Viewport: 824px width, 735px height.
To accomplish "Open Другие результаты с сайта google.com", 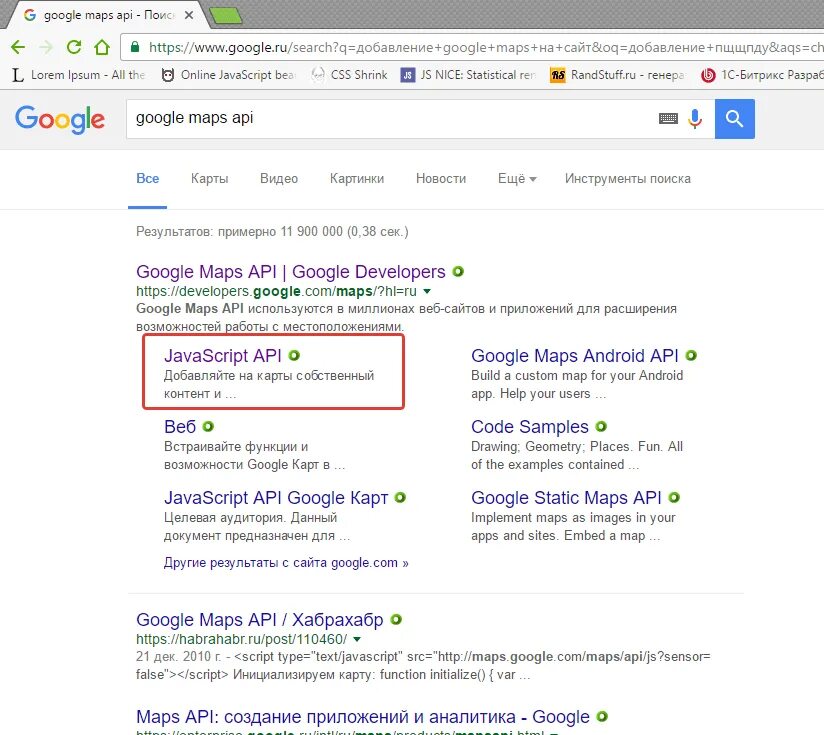I will (x=286, y=563).
